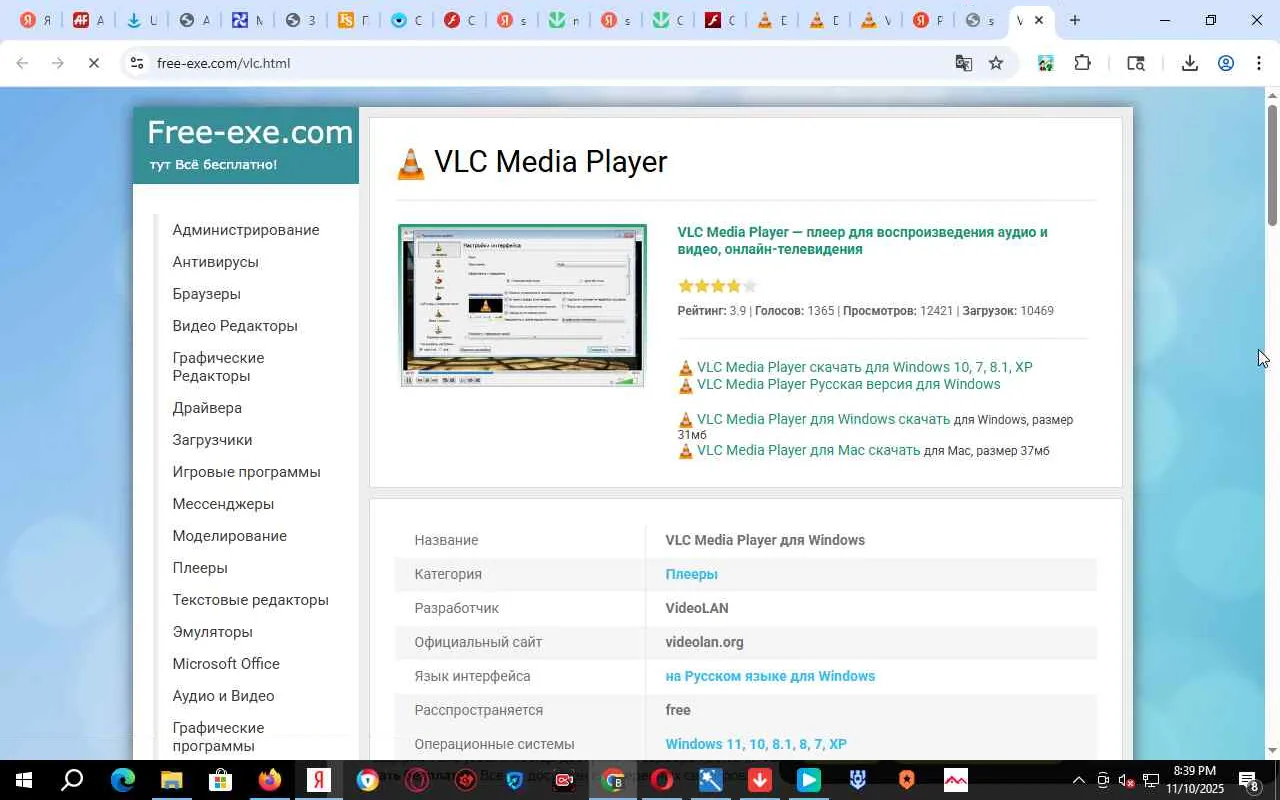
Task: Click the star rating under VLC description
Action: [717, 286]
